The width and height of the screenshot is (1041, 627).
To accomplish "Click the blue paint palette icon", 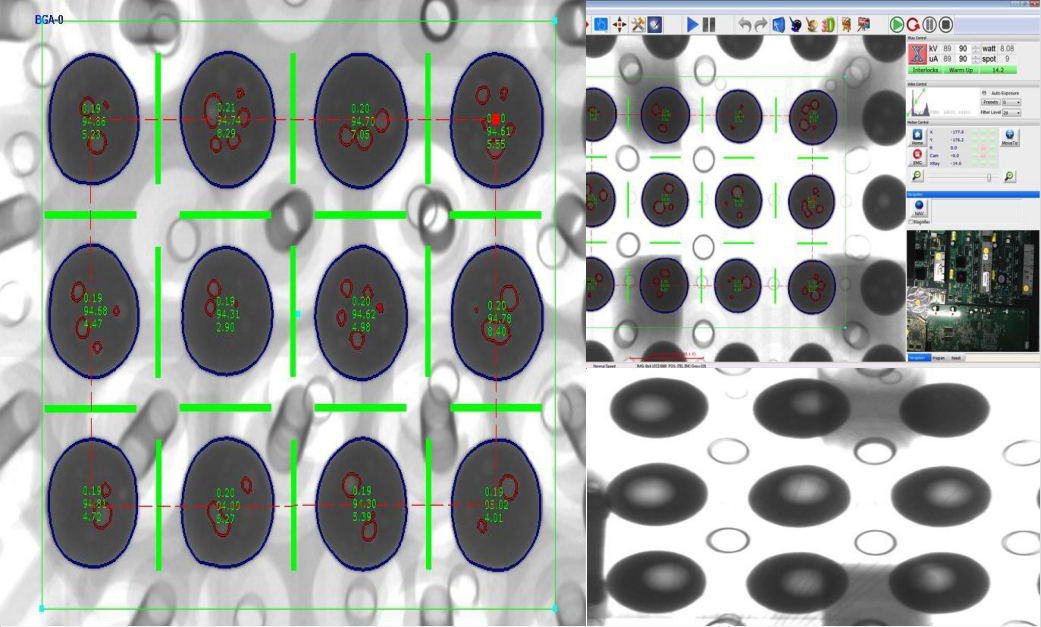I will (795, 25).
